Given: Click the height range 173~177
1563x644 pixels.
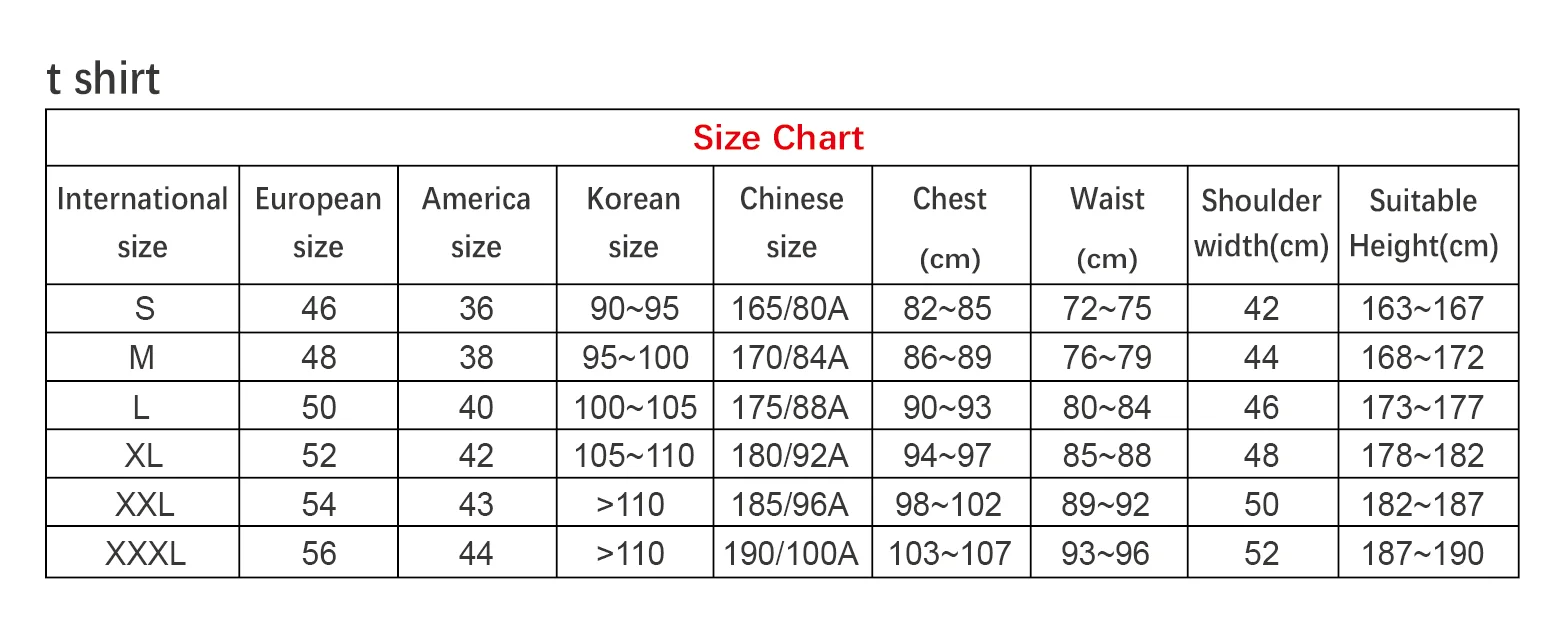Looking at the screenshot, I should click(x=1423, y=407).
